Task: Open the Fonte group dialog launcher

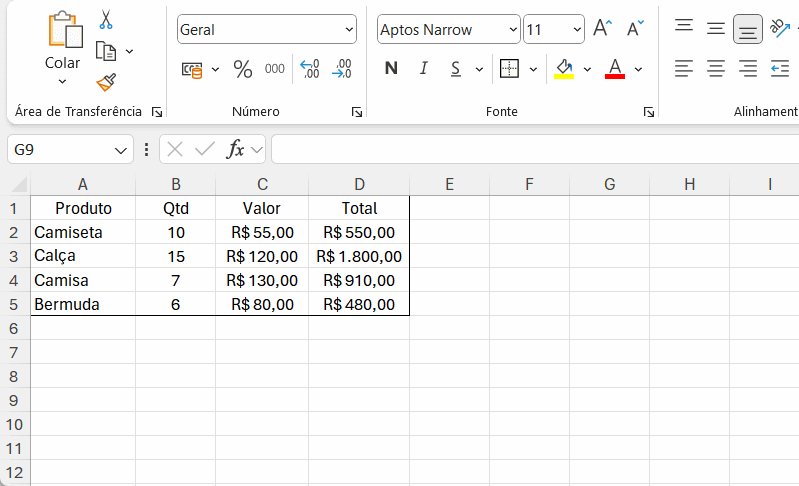Action: pos(649,112)
